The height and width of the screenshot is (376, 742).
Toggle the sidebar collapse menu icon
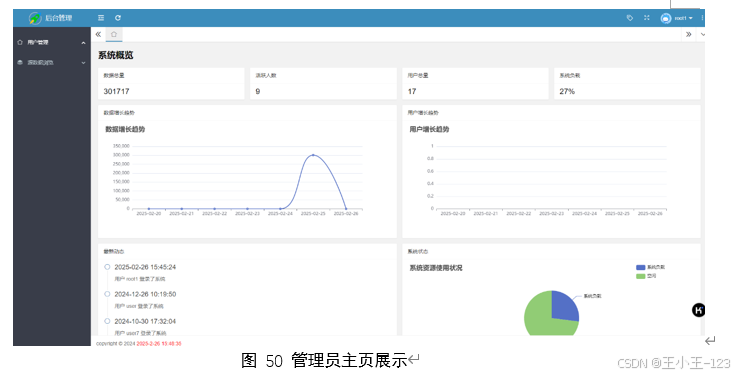pyautogui.click(x=101, y=18)
